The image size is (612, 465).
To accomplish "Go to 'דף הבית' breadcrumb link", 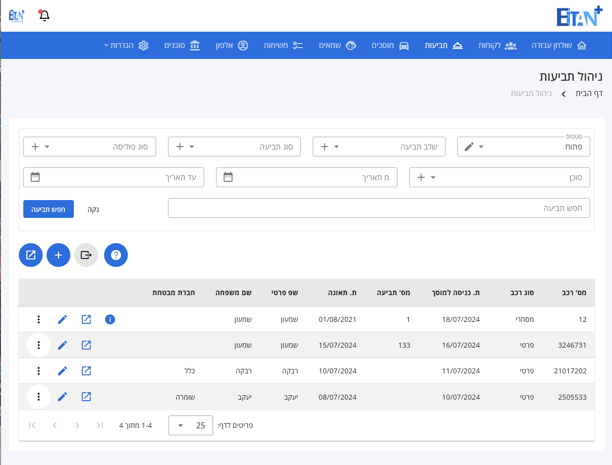I will (x=589, y=93).
